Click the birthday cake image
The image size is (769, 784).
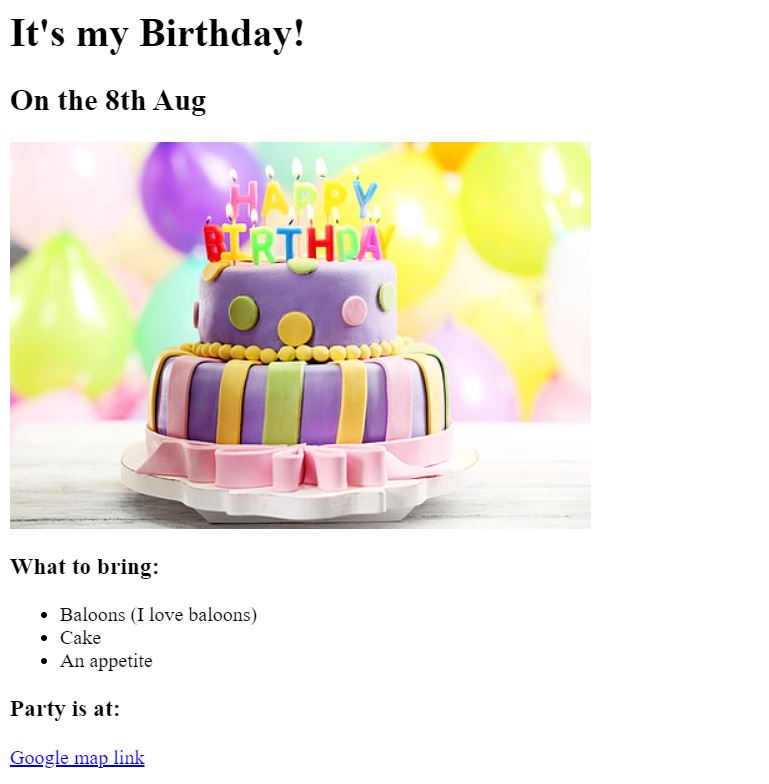[300, 335]
